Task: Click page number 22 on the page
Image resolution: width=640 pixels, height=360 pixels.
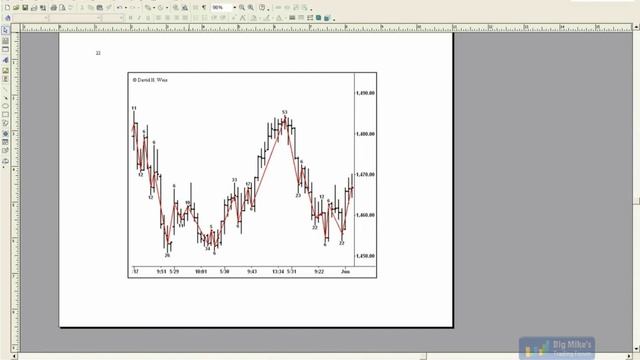Action: click(x=98, y=53)
